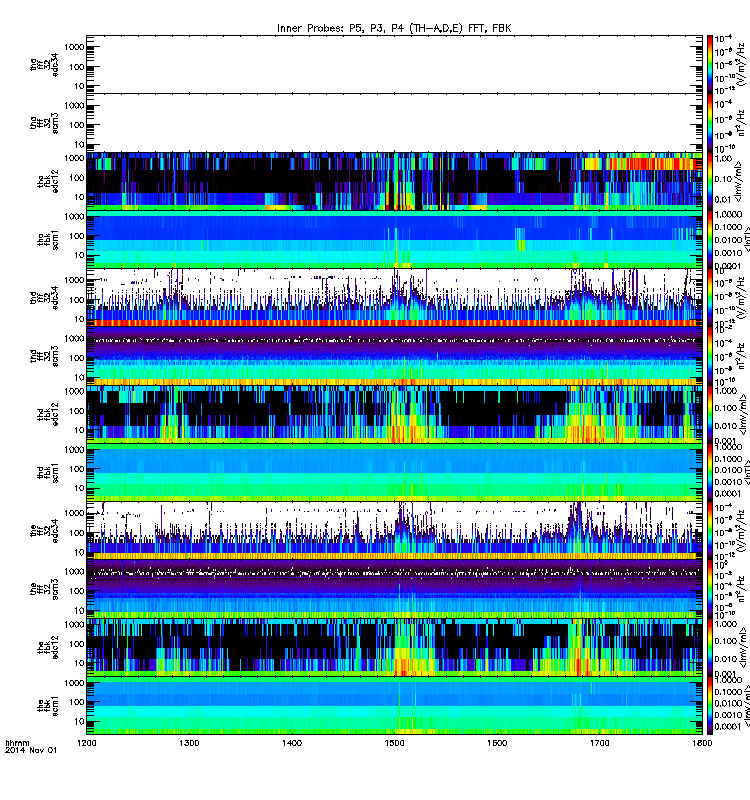Click the "2014 Nov 01" date label

[31, 750]
